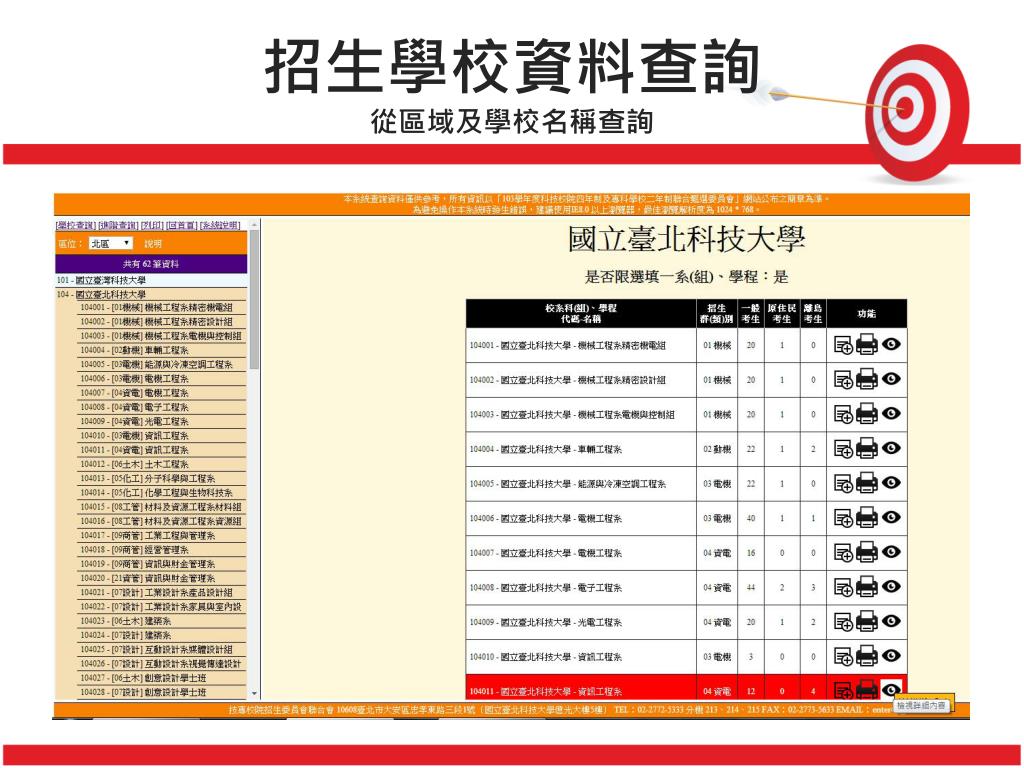
Task: Click the sidebar vertical scrollbar thumb
Action: [x=255, y=300]
